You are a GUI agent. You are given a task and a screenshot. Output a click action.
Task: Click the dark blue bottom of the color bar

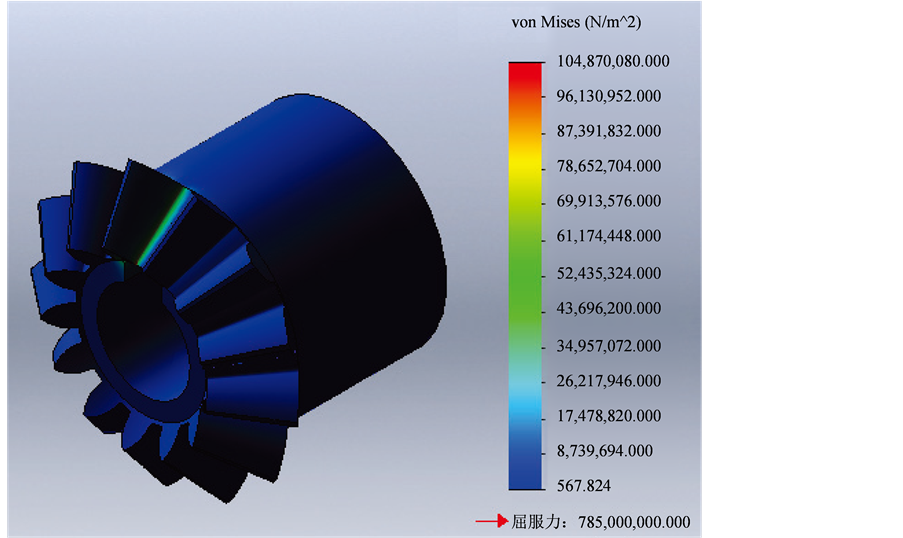pos(524,475)
